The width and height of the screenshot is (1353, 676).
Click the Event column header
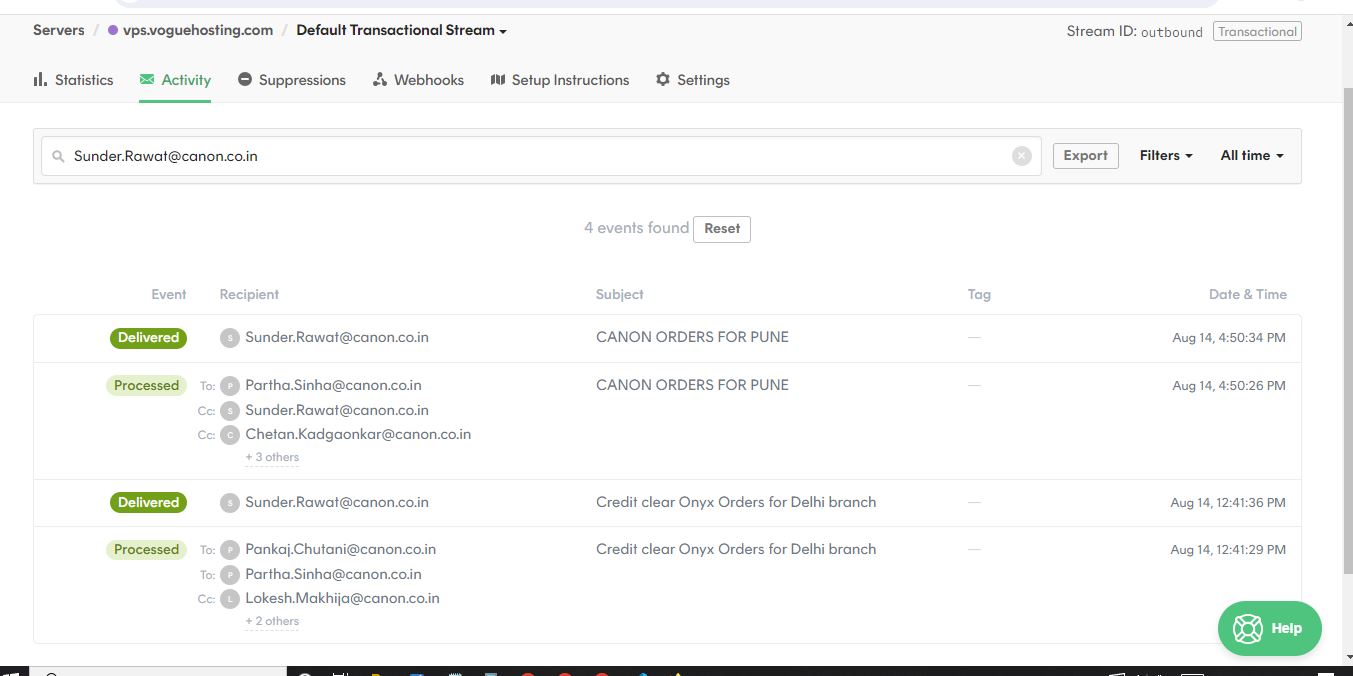click(169, 295)
